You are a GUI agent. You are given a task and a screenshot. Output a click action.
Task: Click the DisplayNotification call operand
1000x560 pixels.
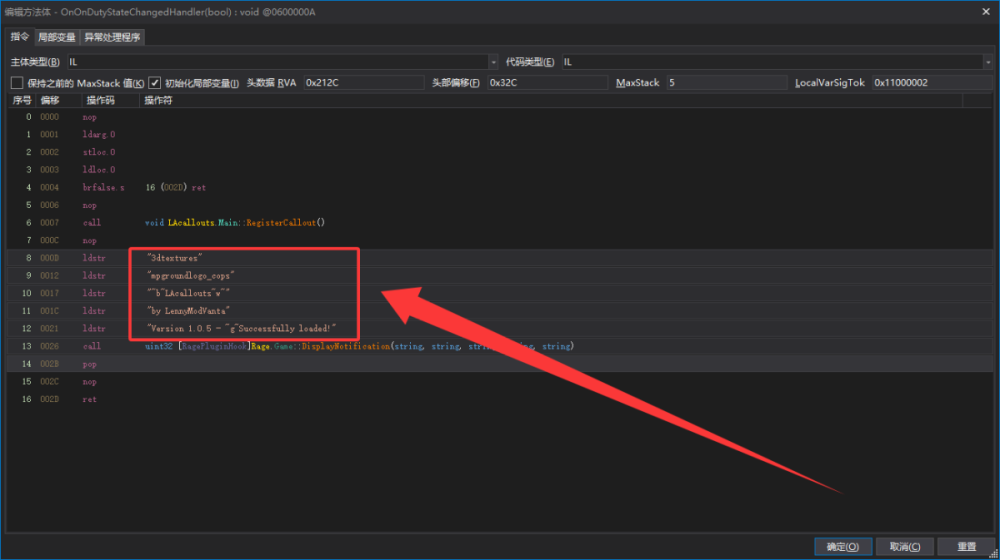tap(359, 346)
